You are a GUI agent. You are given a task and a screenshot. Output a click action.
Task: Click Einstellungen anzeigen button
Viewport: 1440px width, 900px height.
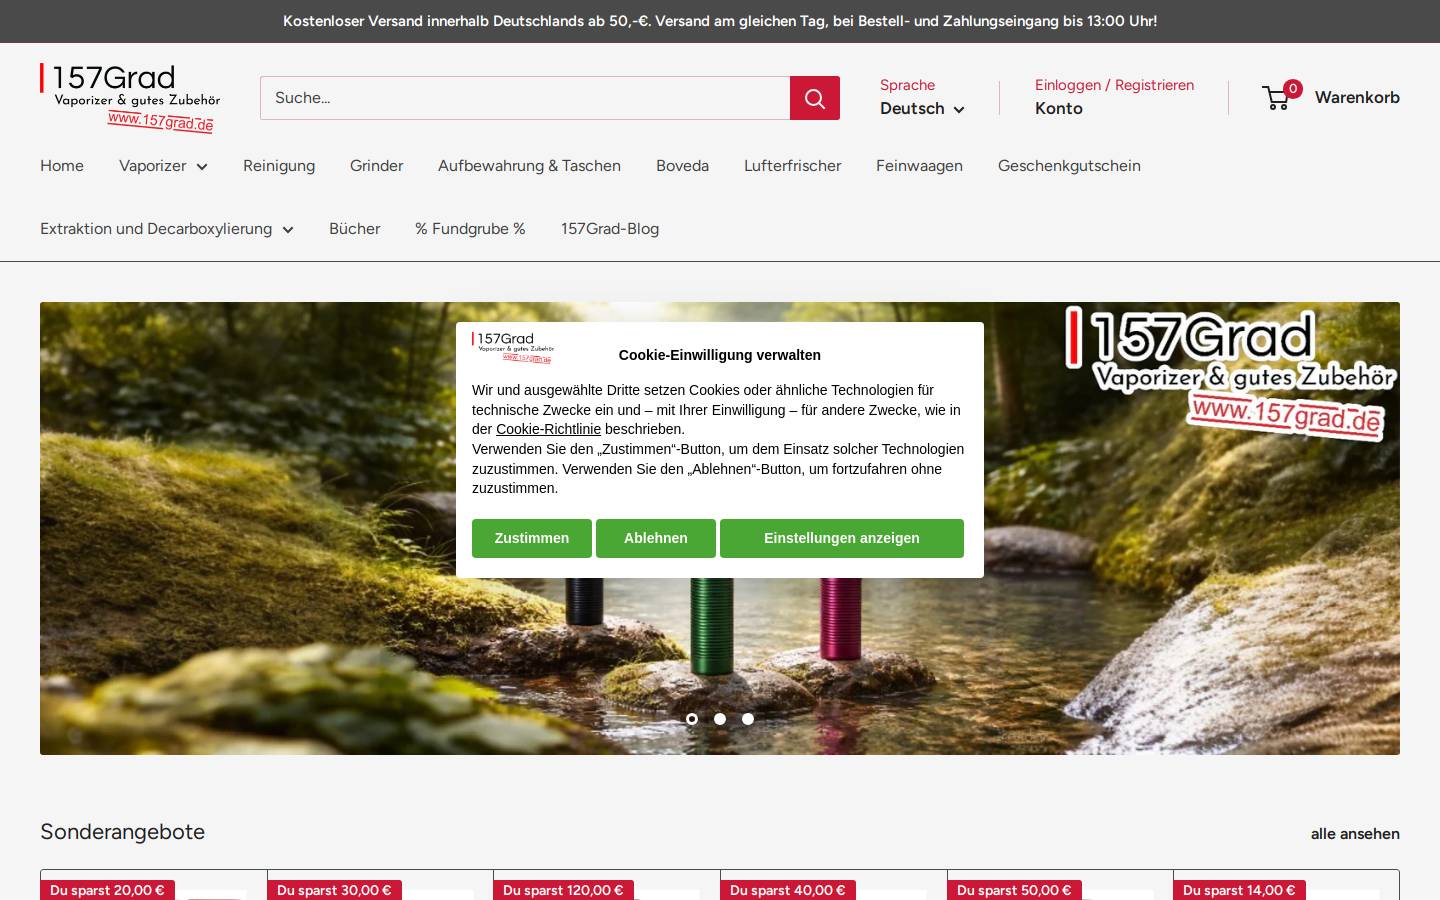(842, 538)
